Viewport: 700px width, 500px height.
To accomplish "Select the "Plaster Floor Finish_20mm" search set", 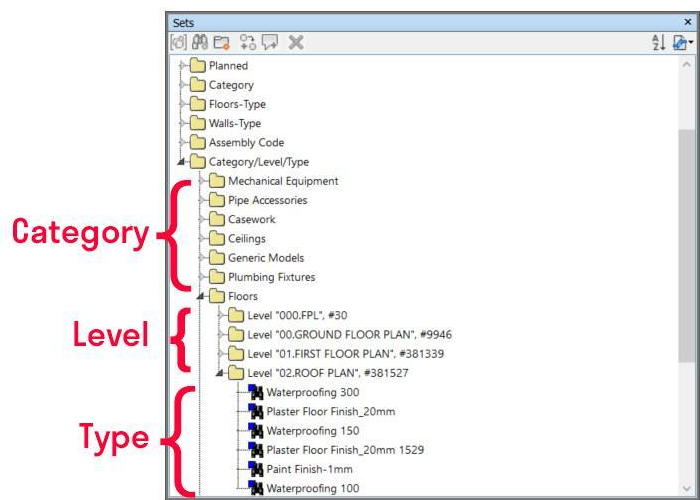I will tap(331, 411).
